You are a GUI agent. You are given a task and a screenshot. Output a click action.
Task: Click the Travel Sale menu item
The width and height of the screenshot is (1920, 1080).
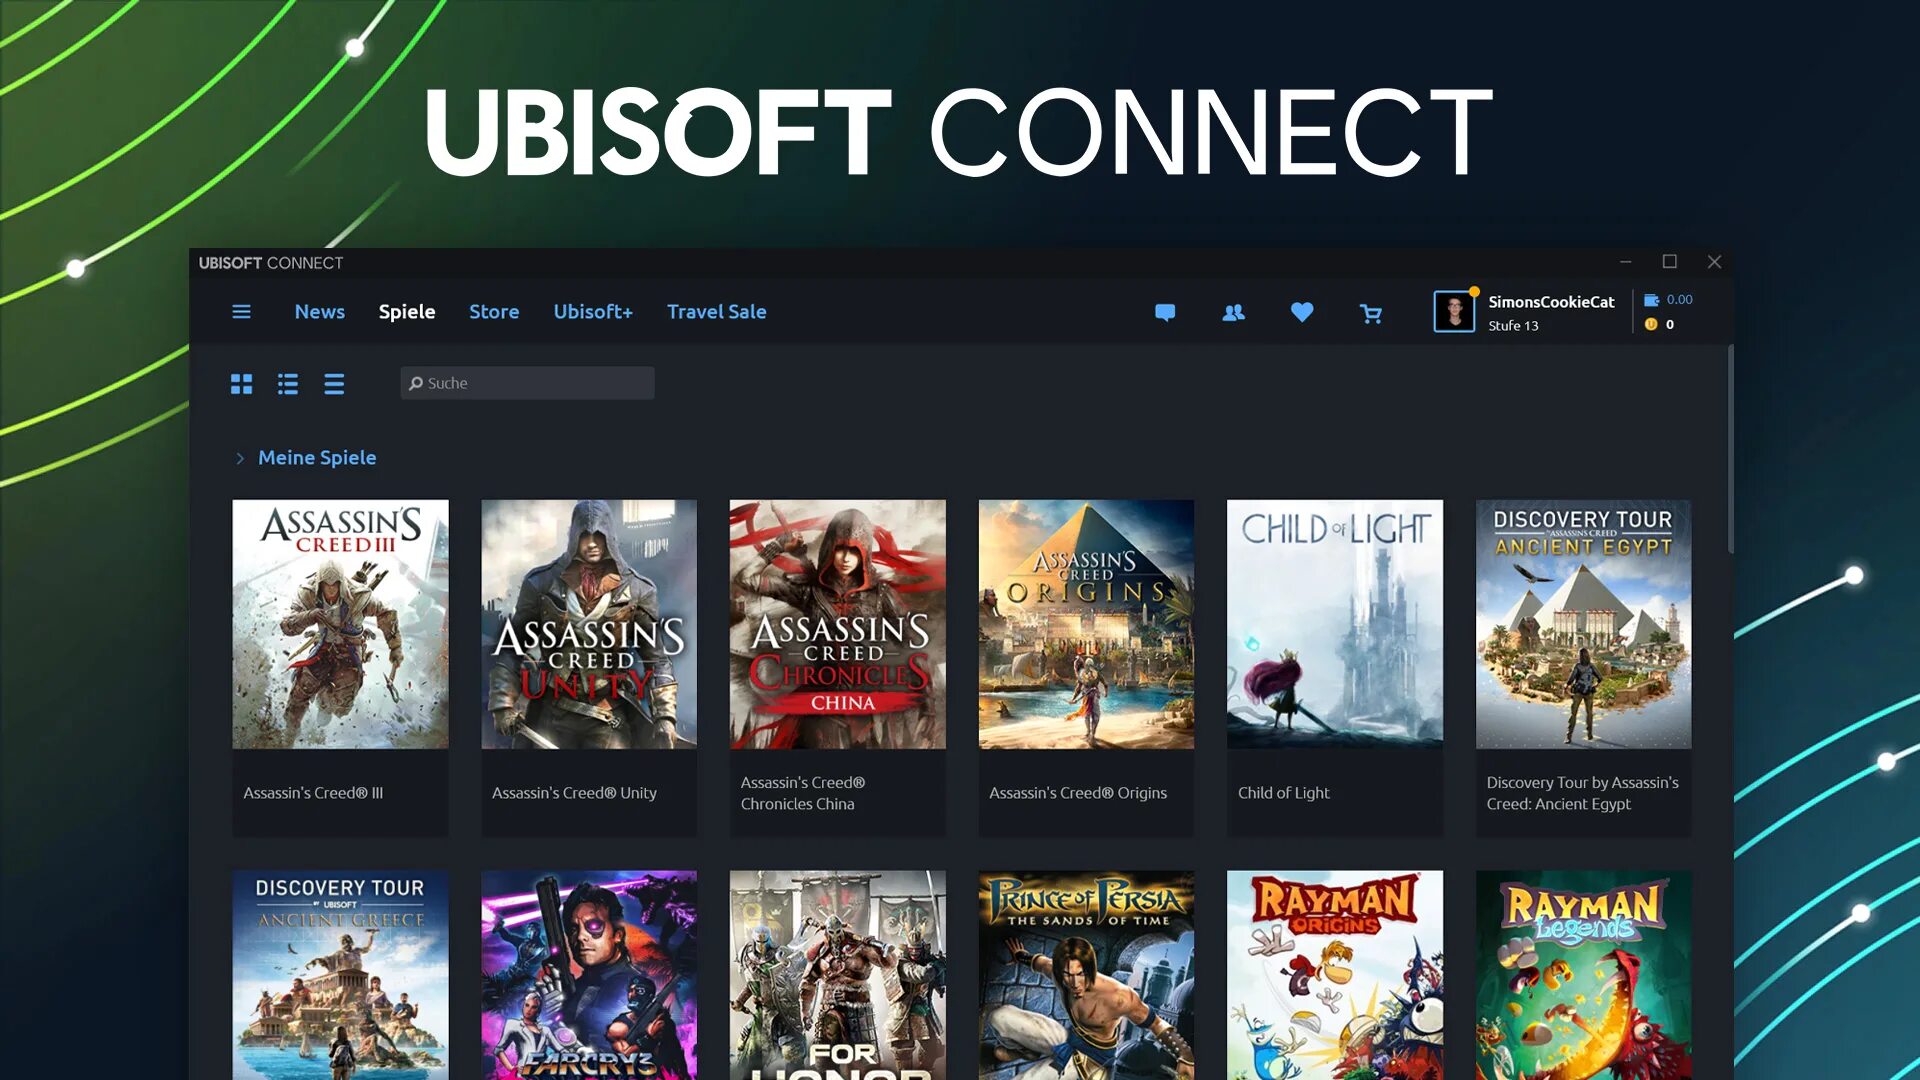pos(716,311)
